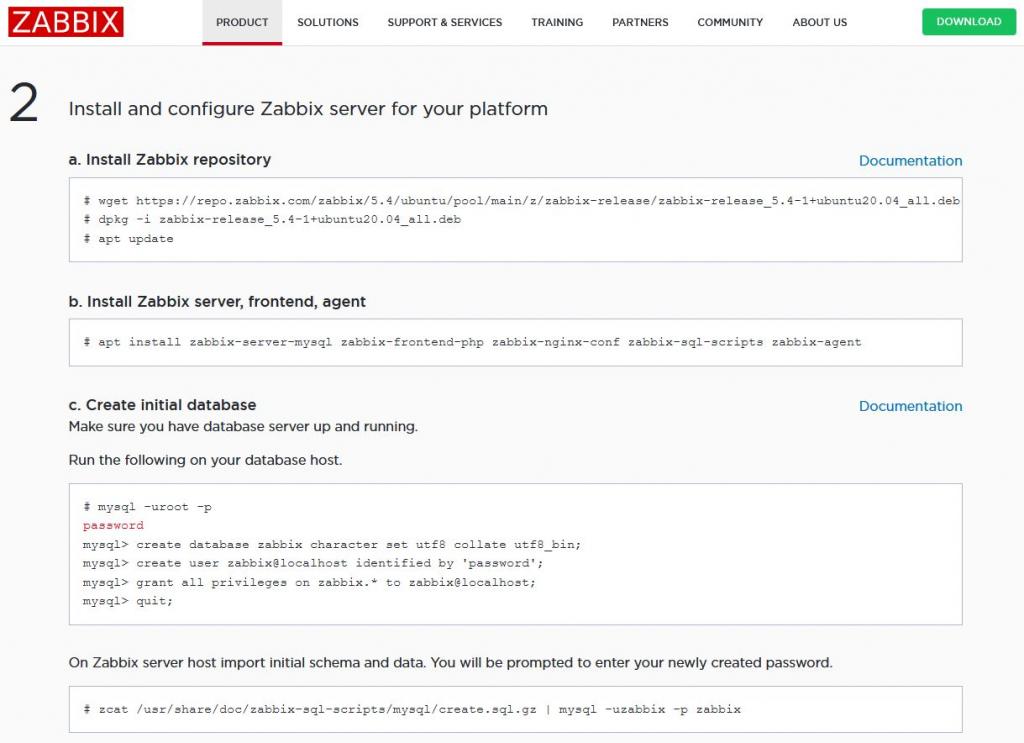Open the PRODUCT menu
Screen dimensions: 1024x743
(x=242, y=22)
